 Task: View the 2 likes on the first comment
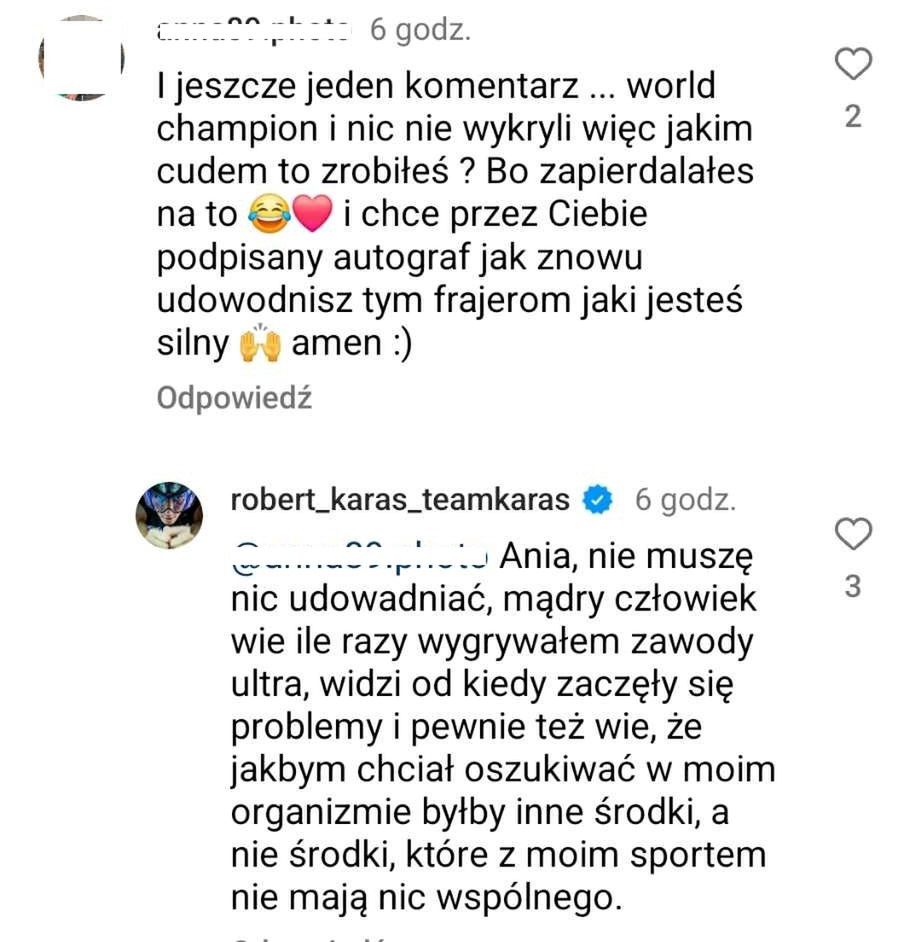coord(853,117)
